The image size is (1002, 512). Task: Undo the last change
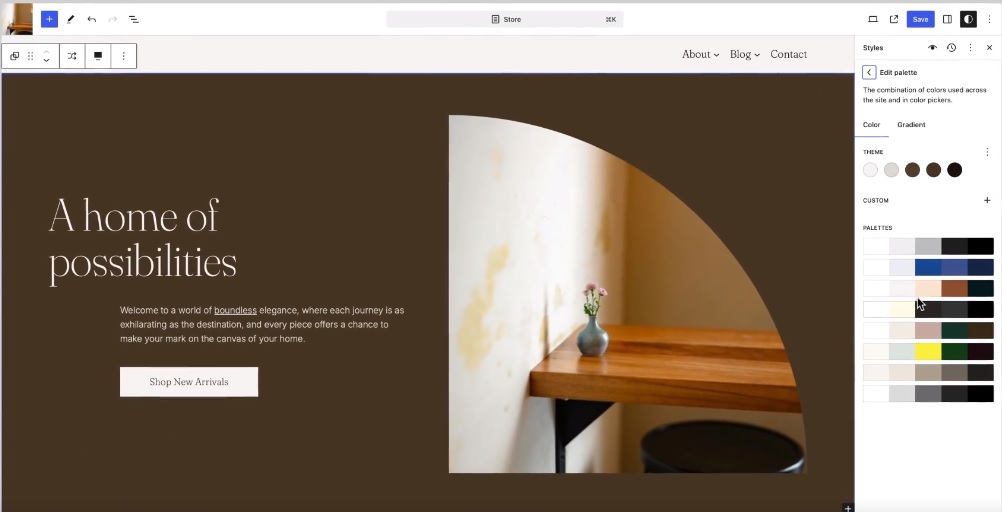tap(91, 19)
